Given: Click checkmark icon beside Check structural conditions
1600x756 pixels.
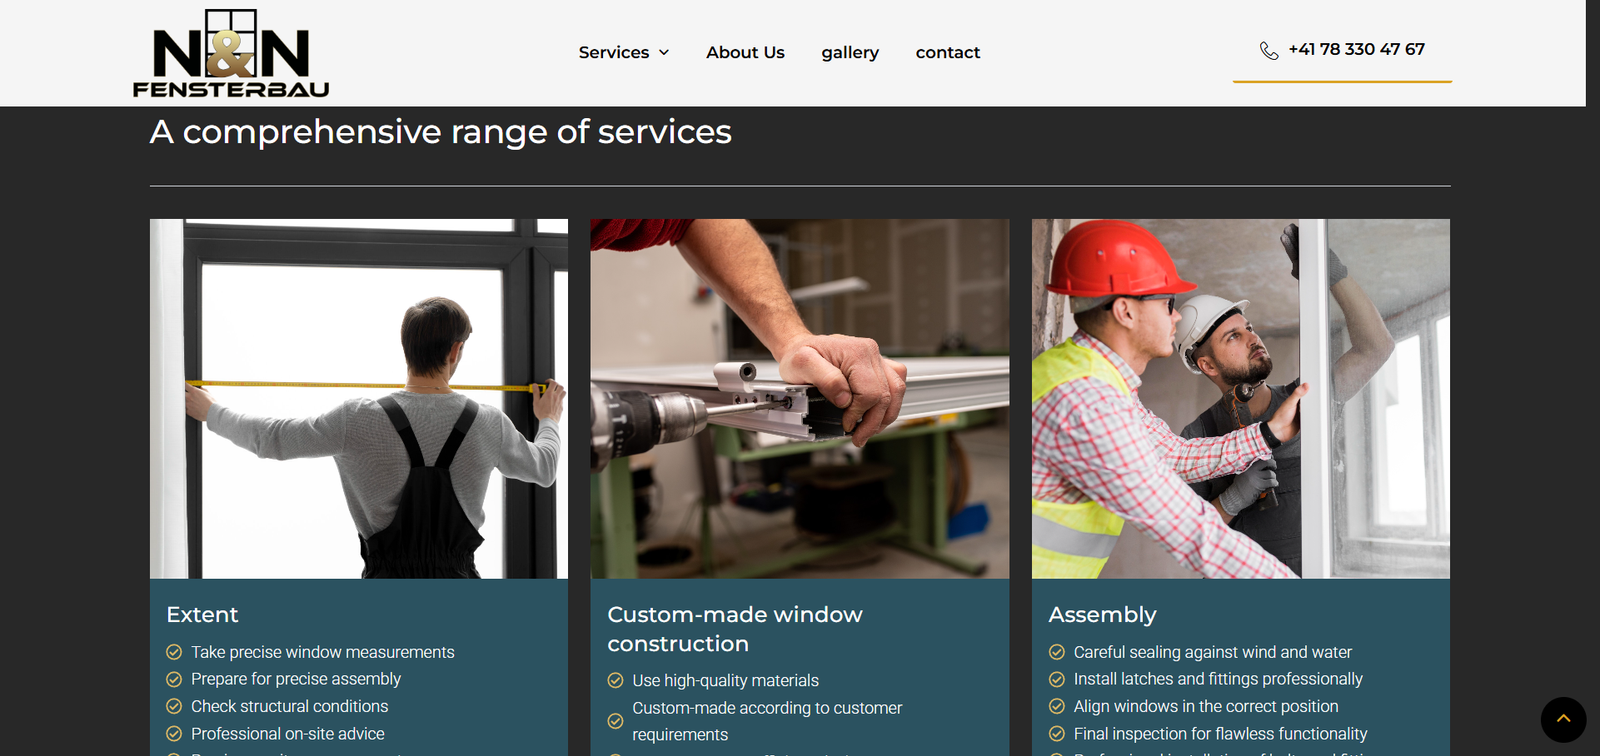Looking at the screenshot, I should coord(174,706).
